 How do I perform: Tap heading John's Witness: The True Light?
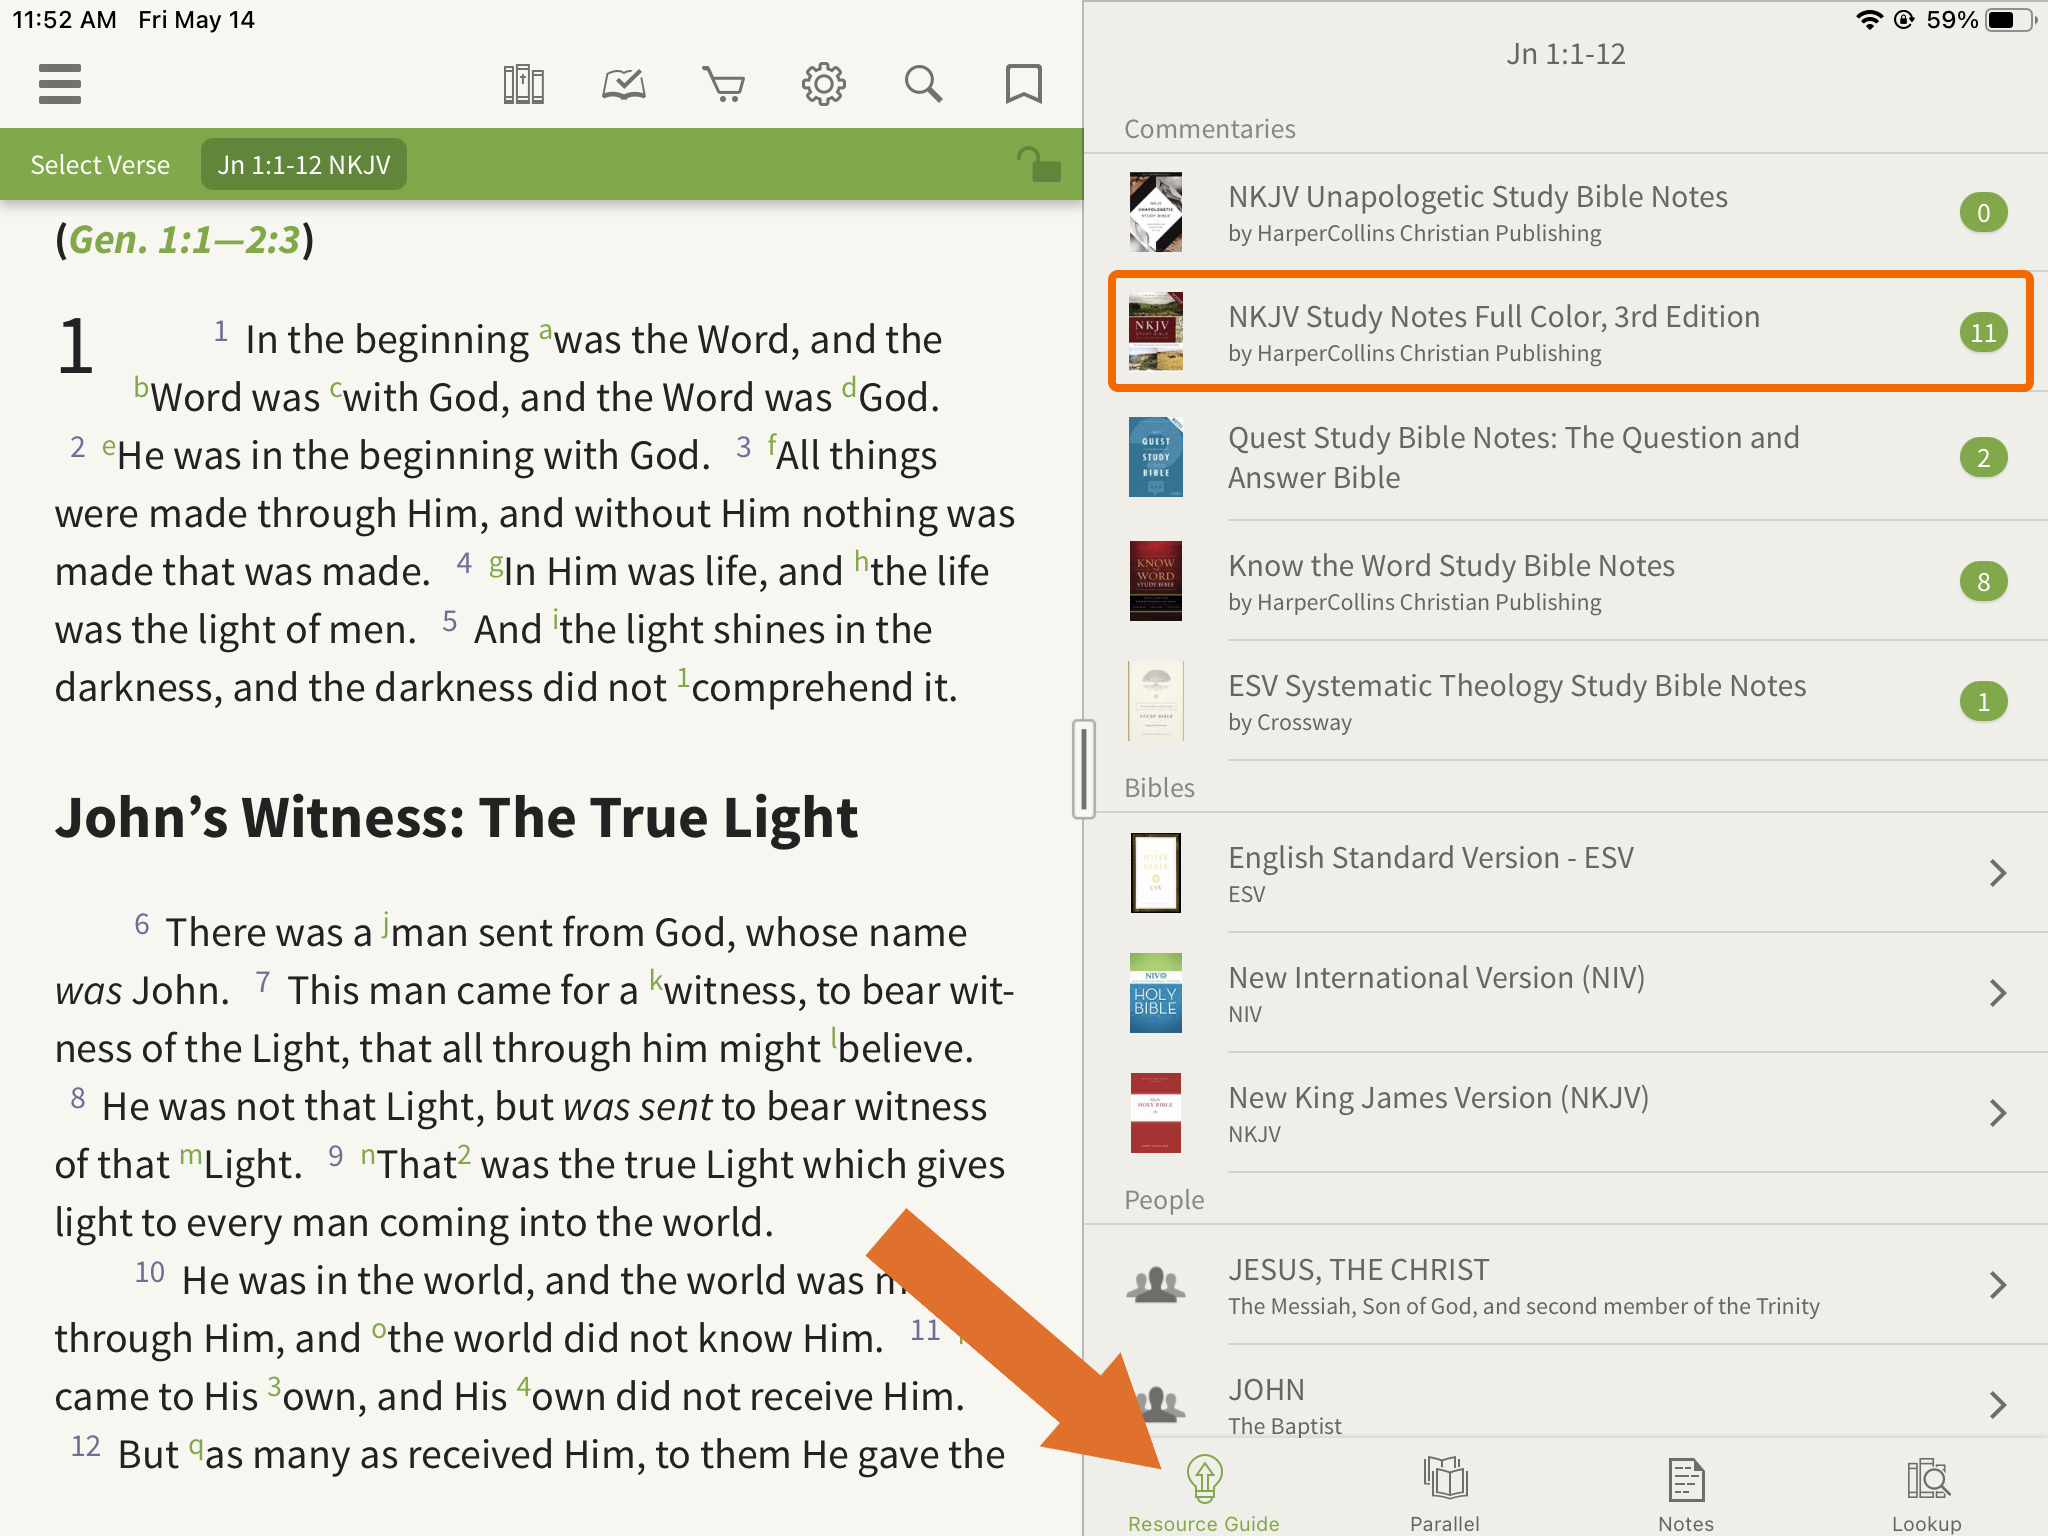[456, 817]
